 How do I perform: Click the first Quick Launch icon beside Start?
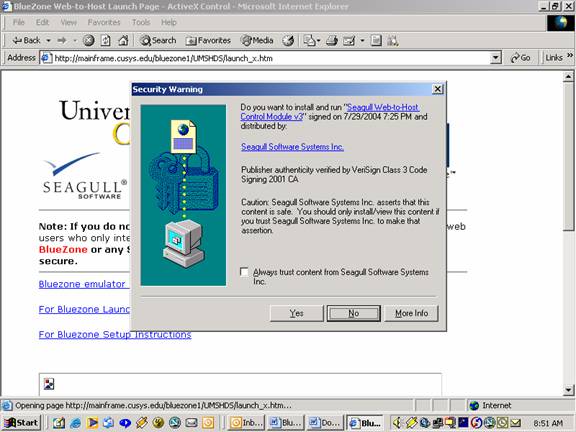(58, 423)
